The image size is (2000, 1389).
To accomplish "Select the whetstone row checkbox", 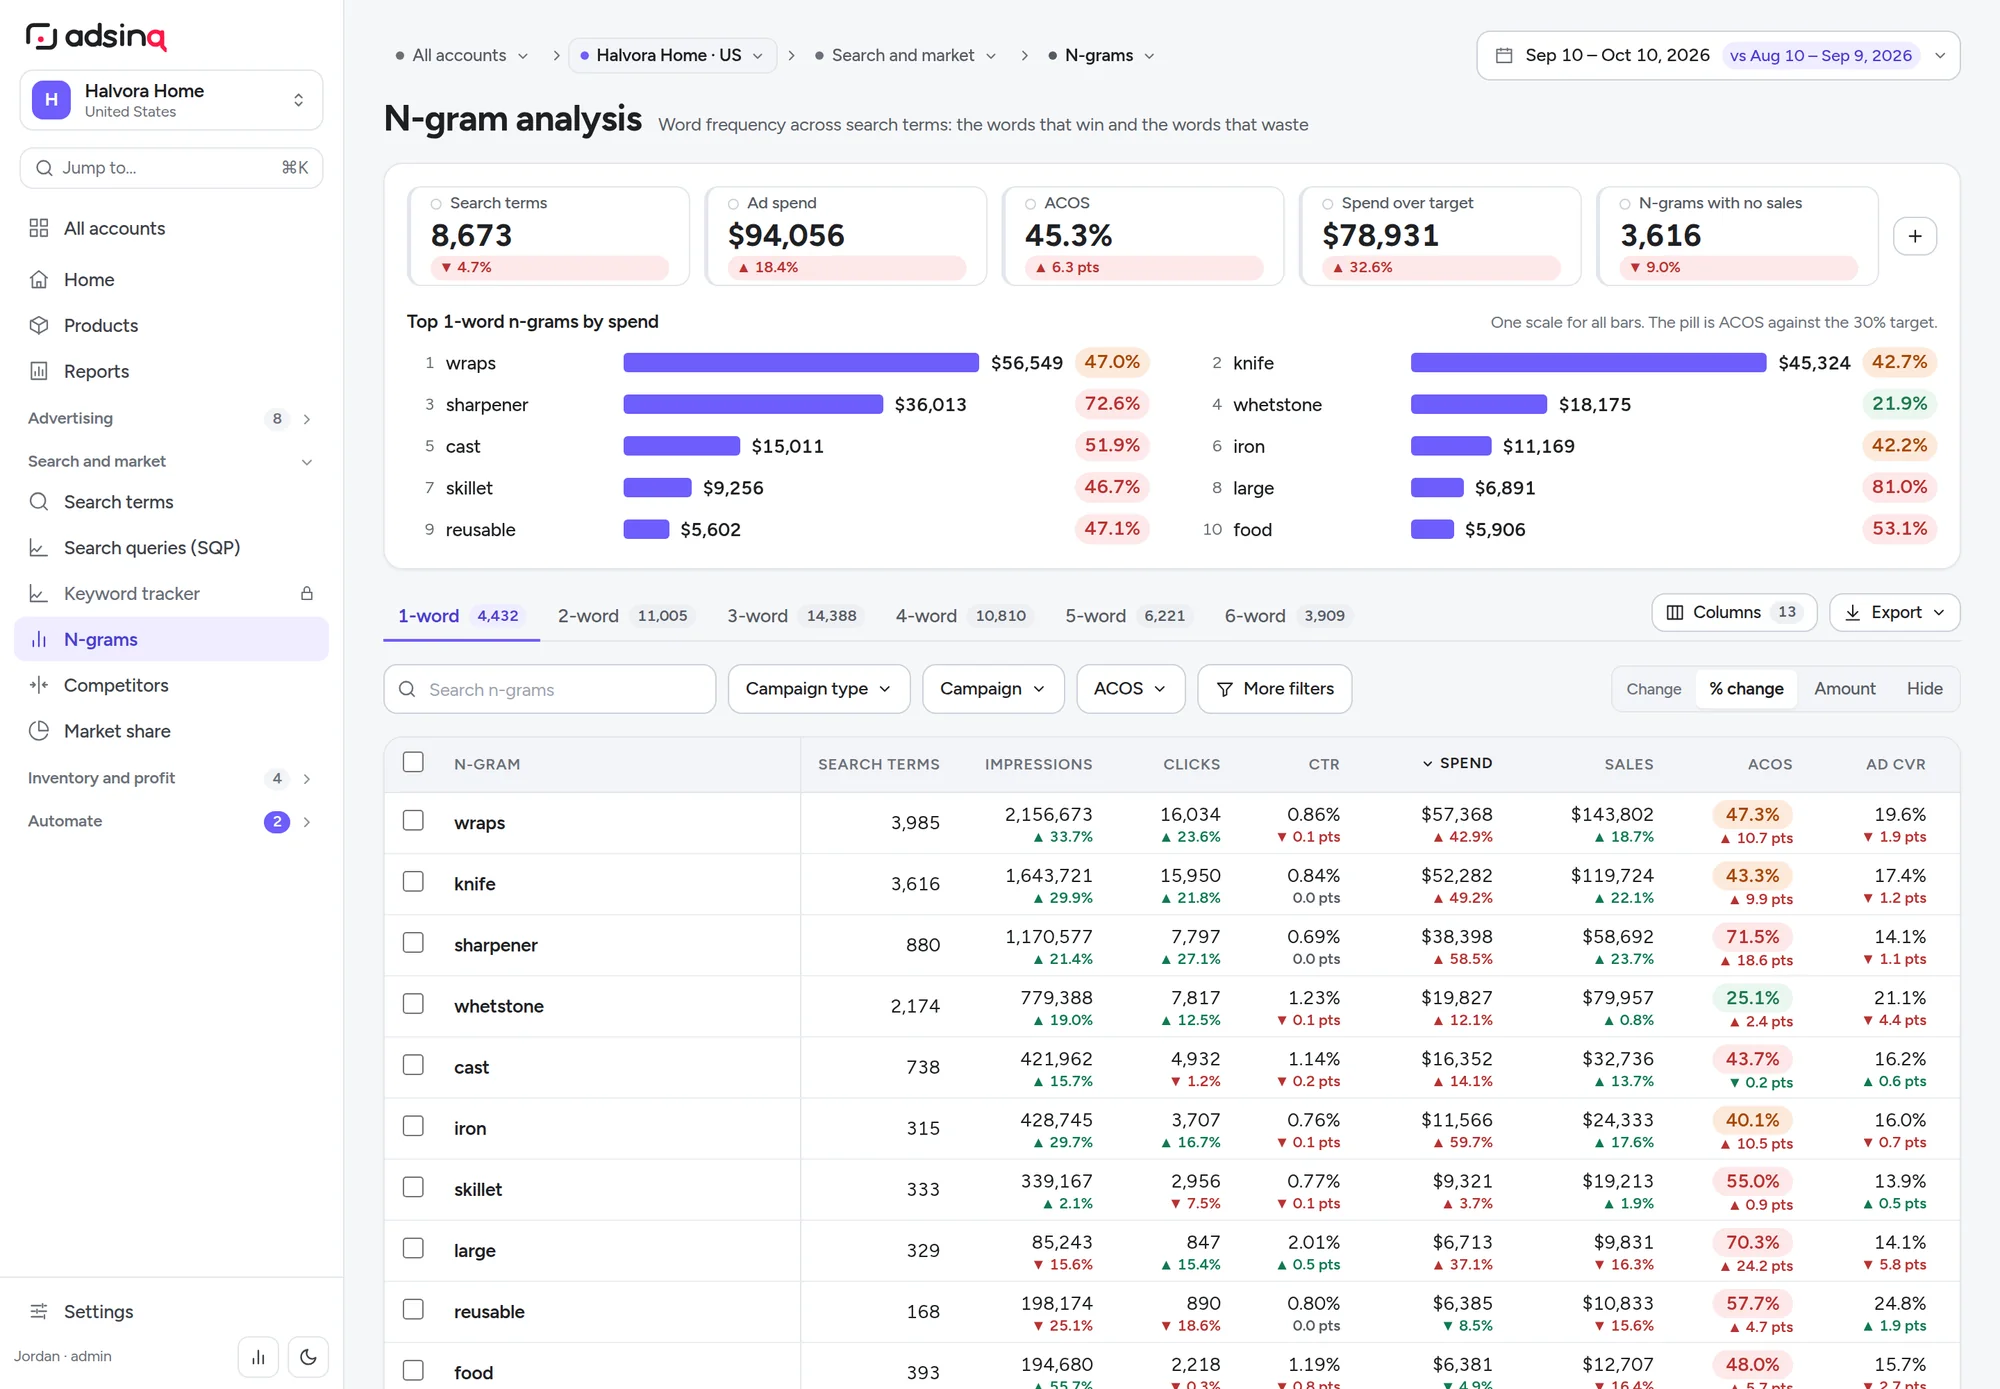I will 413,1003.
